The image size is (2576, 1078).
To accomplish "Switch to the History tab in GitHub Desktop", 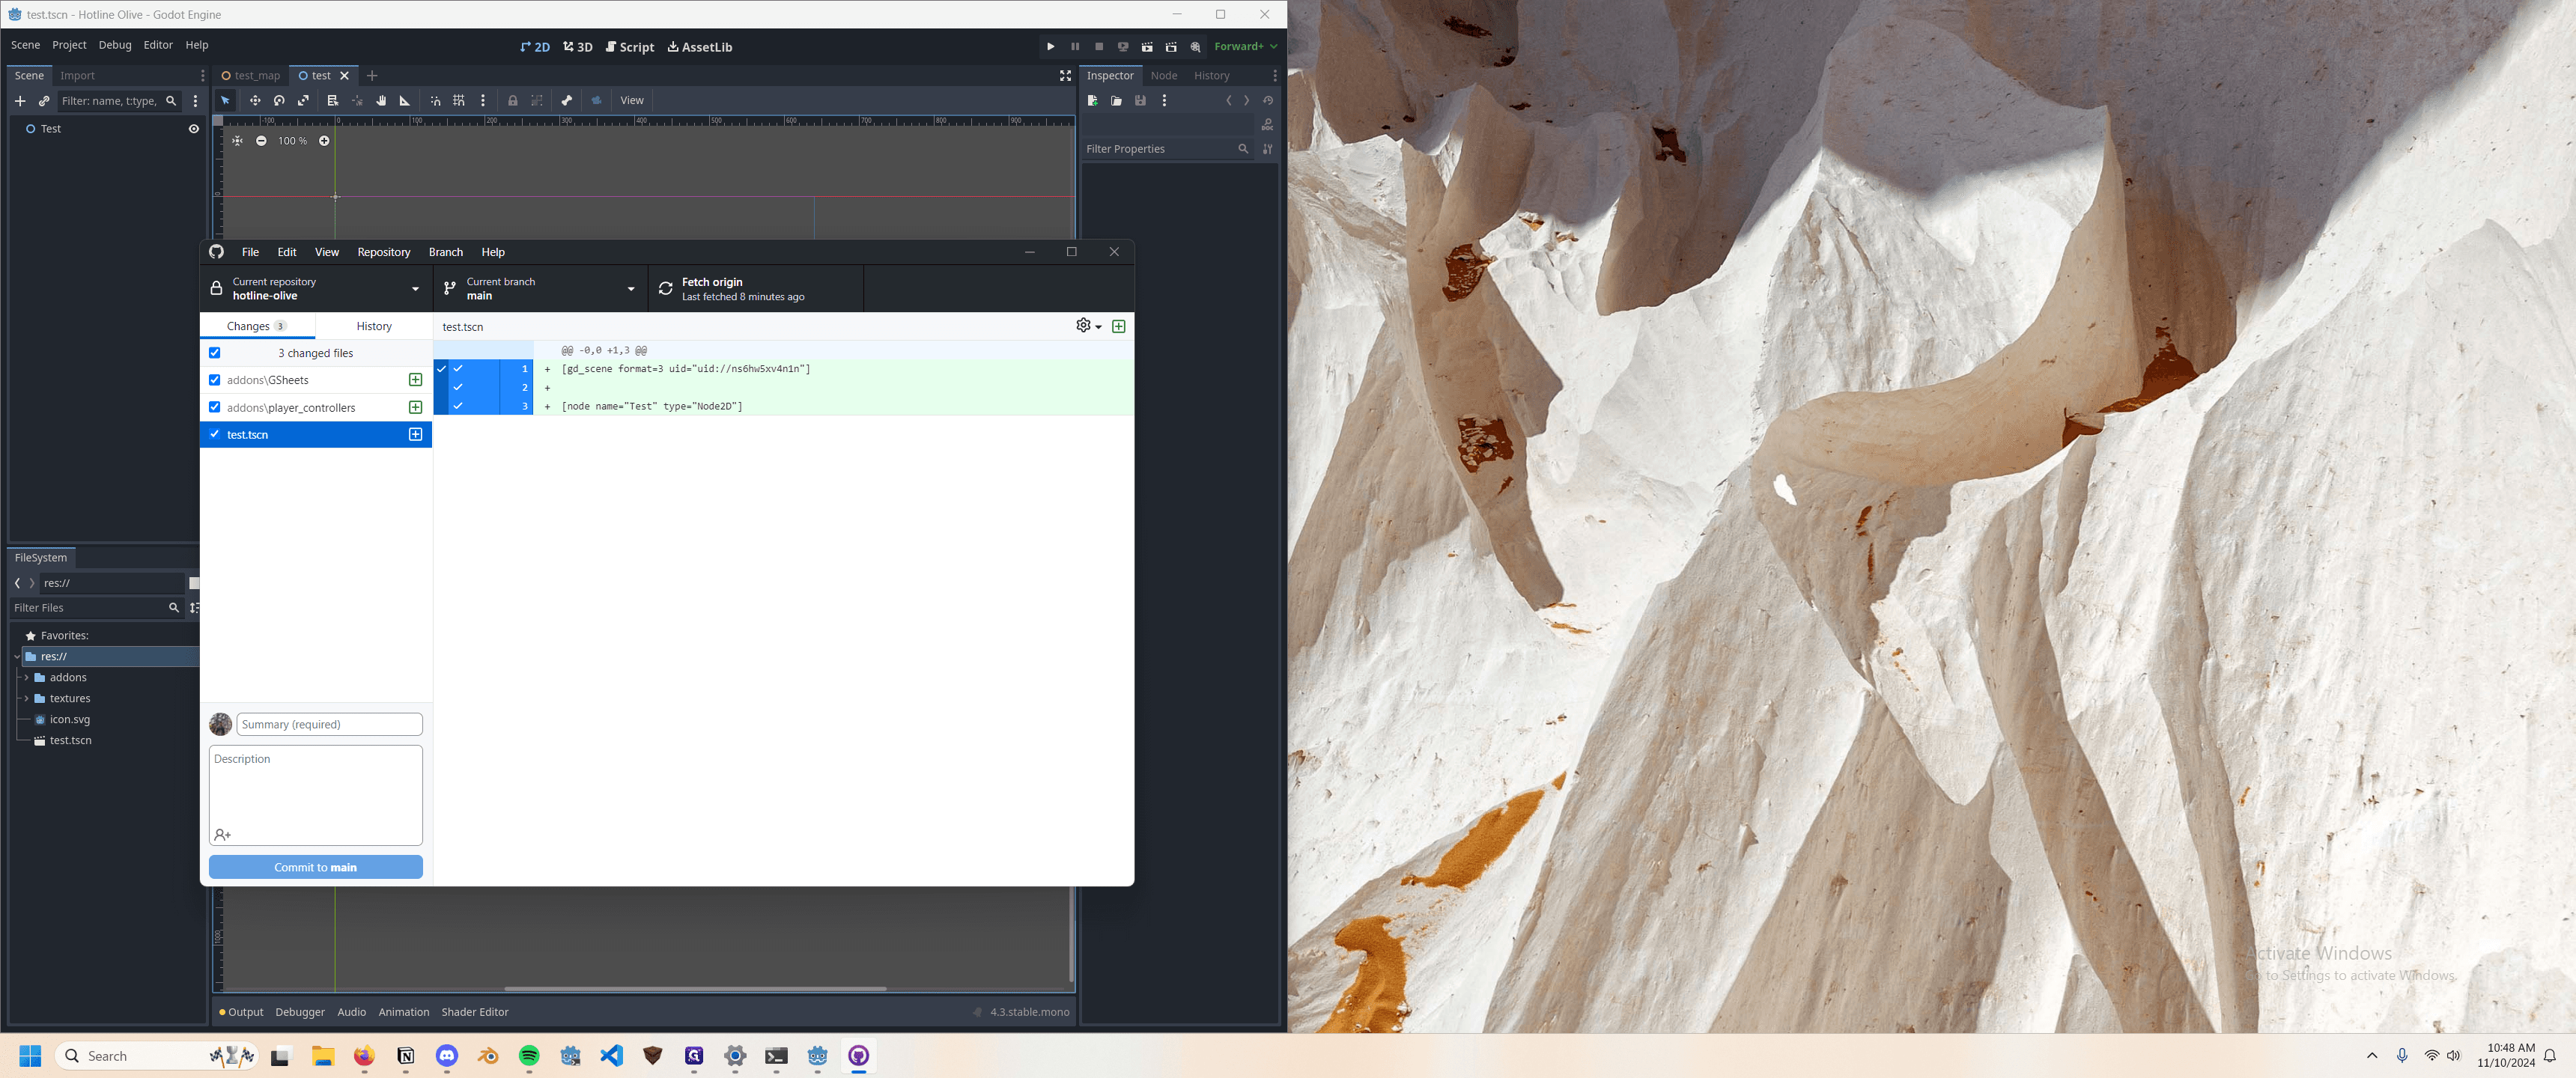I will (374, 326).
